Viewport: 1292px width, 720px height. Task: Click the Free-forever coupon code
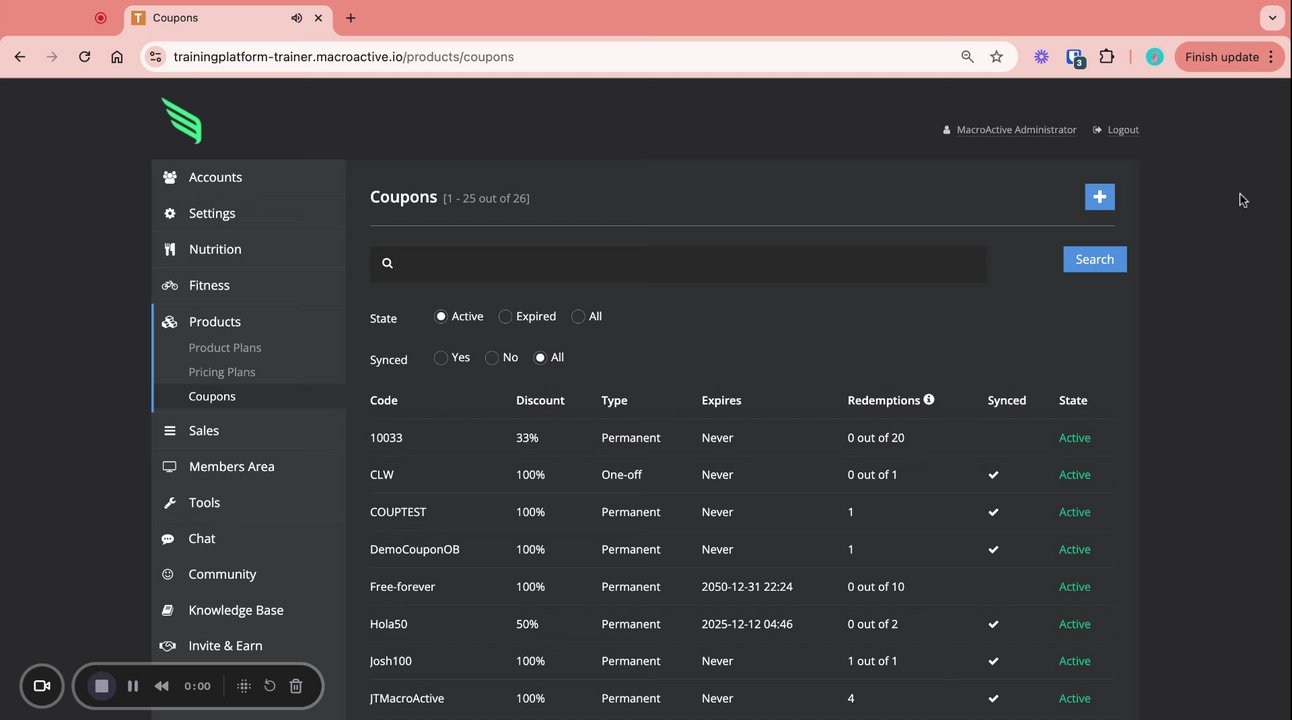[402, 587]
